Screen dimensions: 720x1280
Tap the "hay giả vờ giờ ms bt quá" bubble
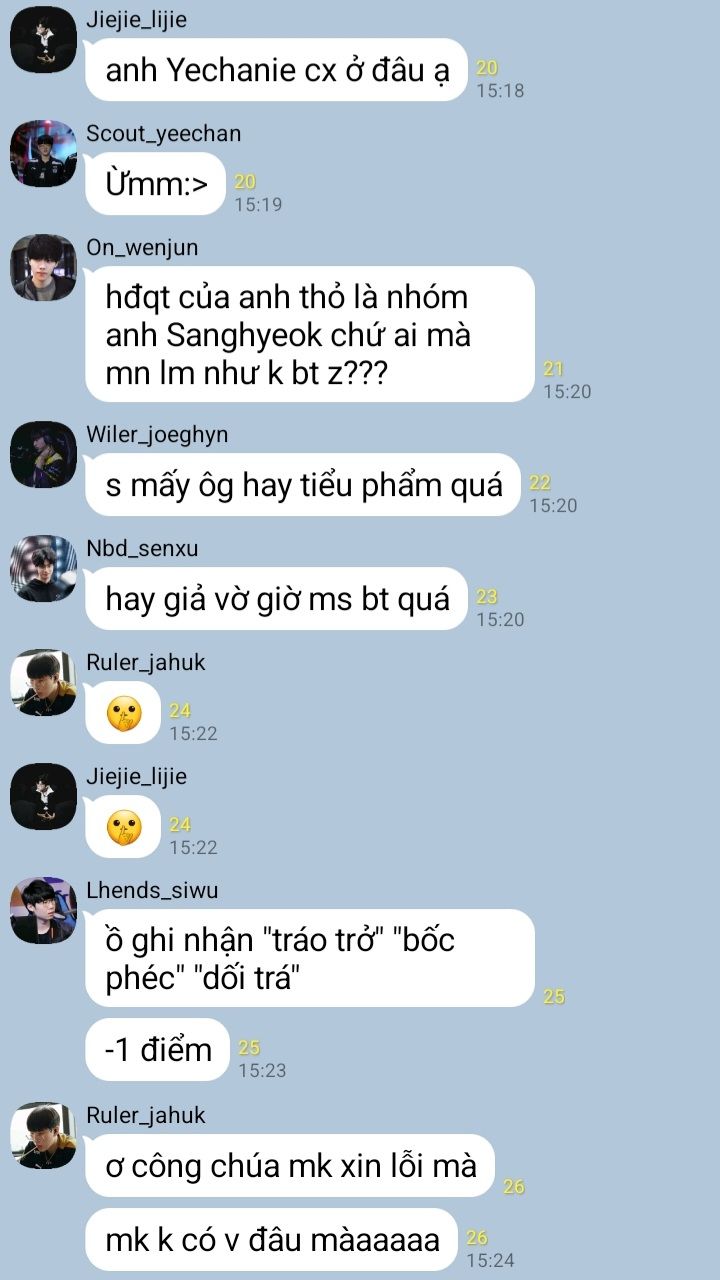coord(277,599)
